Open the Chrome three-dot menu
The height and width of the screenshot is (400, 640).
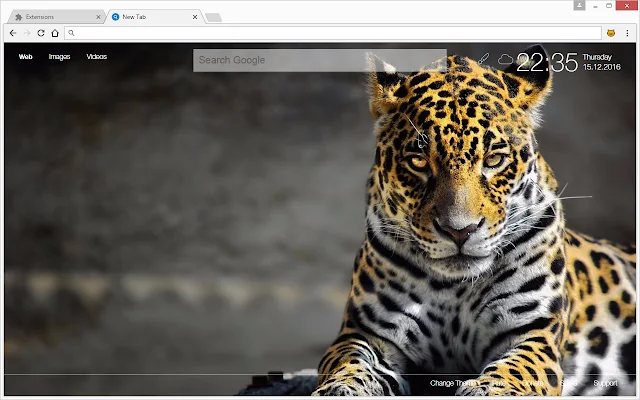coord(627,33)
